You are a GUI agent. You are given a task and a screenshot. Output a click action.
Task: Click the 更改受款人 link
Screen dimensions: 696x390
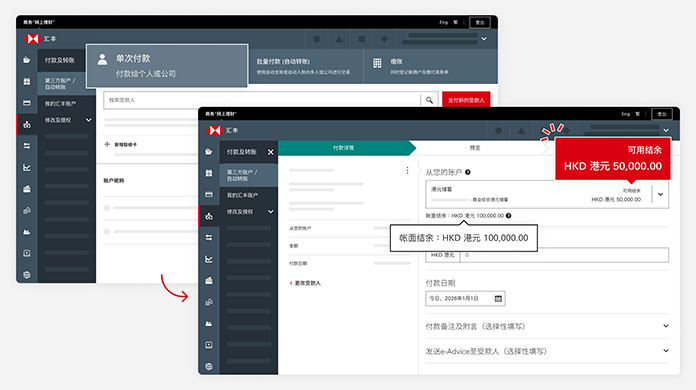click(x=305, y=283)
